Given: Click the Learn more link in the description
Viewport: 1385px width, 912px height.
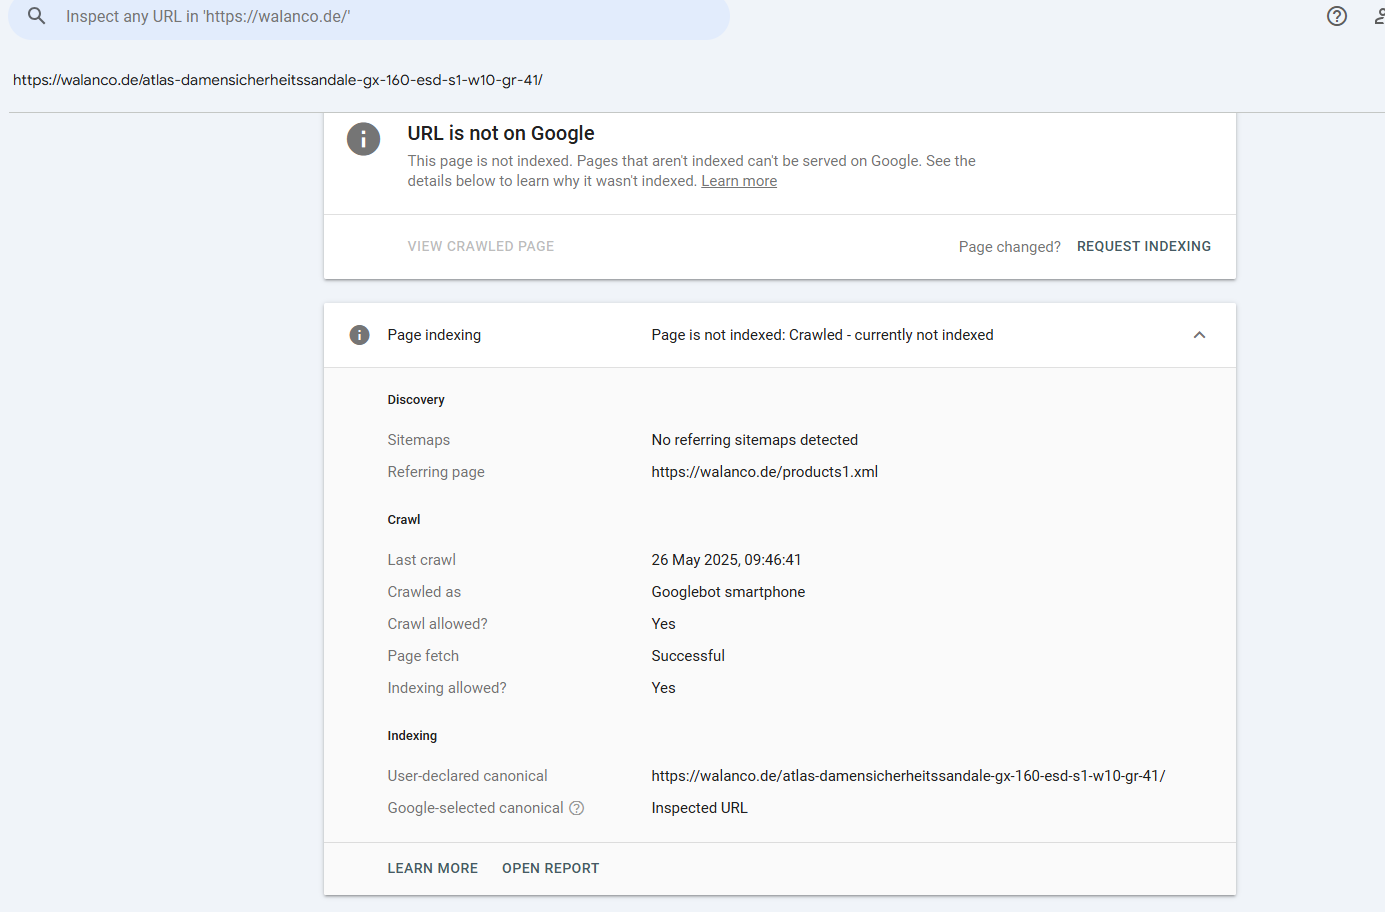Looking at the screenshot, I should pyautogui.click(x=739, y=181).
